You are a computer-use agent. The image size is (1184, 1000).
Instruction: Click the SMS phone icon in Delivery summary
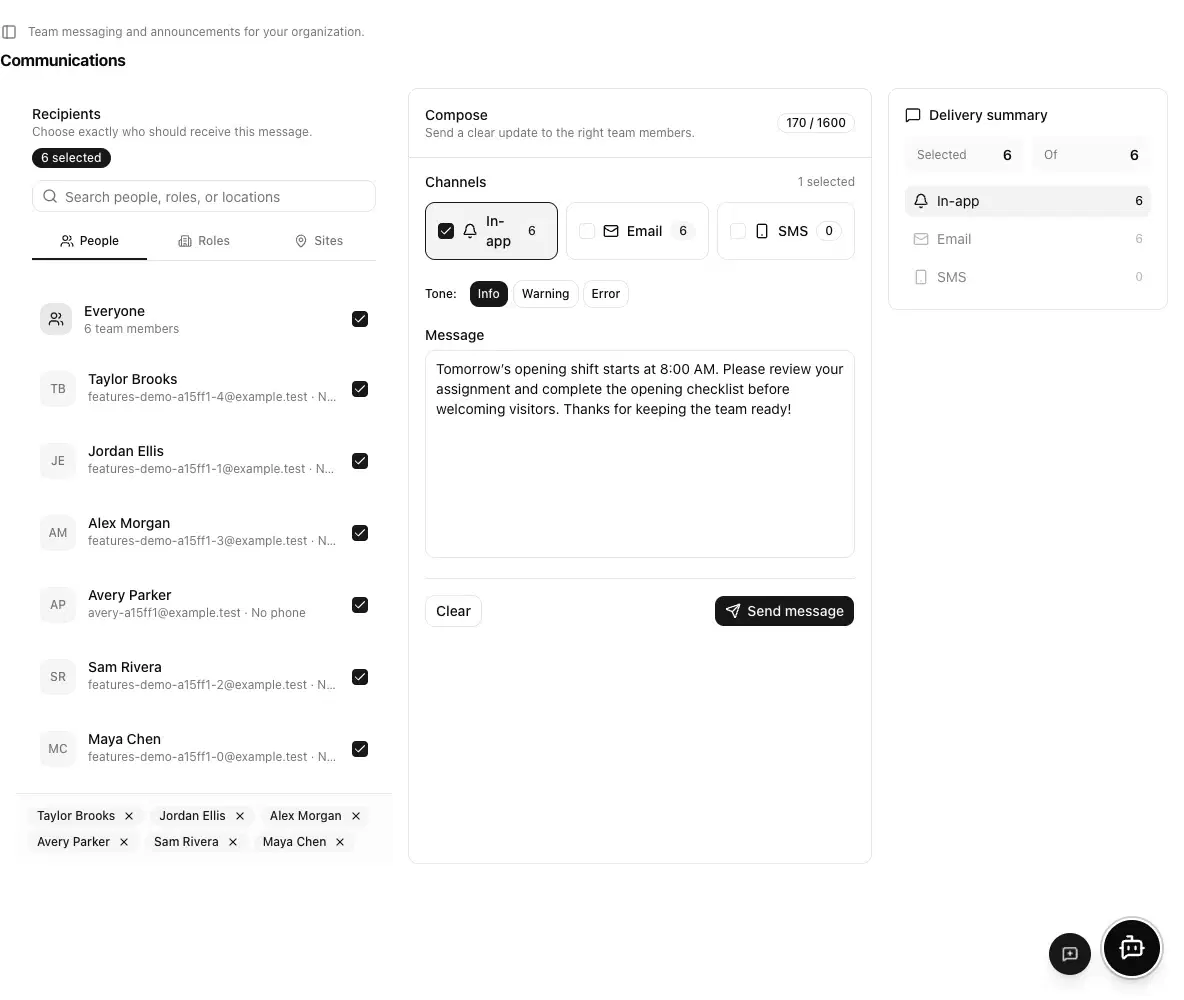920,277
